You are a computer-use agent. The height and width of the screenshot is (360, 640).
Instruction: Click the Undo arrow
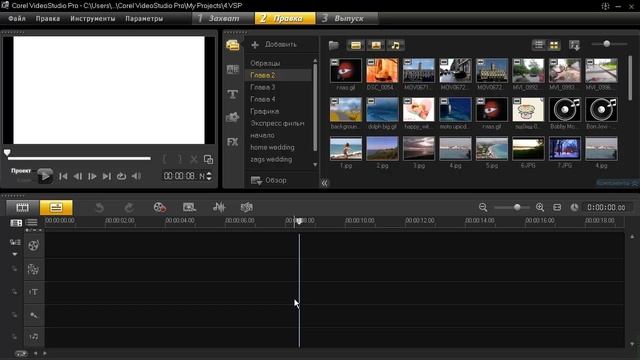99,208
